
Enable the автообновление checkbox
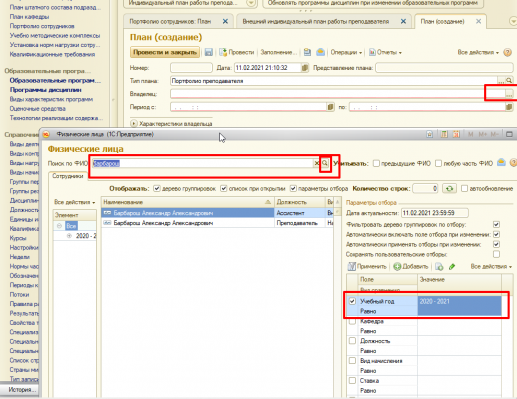[x=464, y=189]
